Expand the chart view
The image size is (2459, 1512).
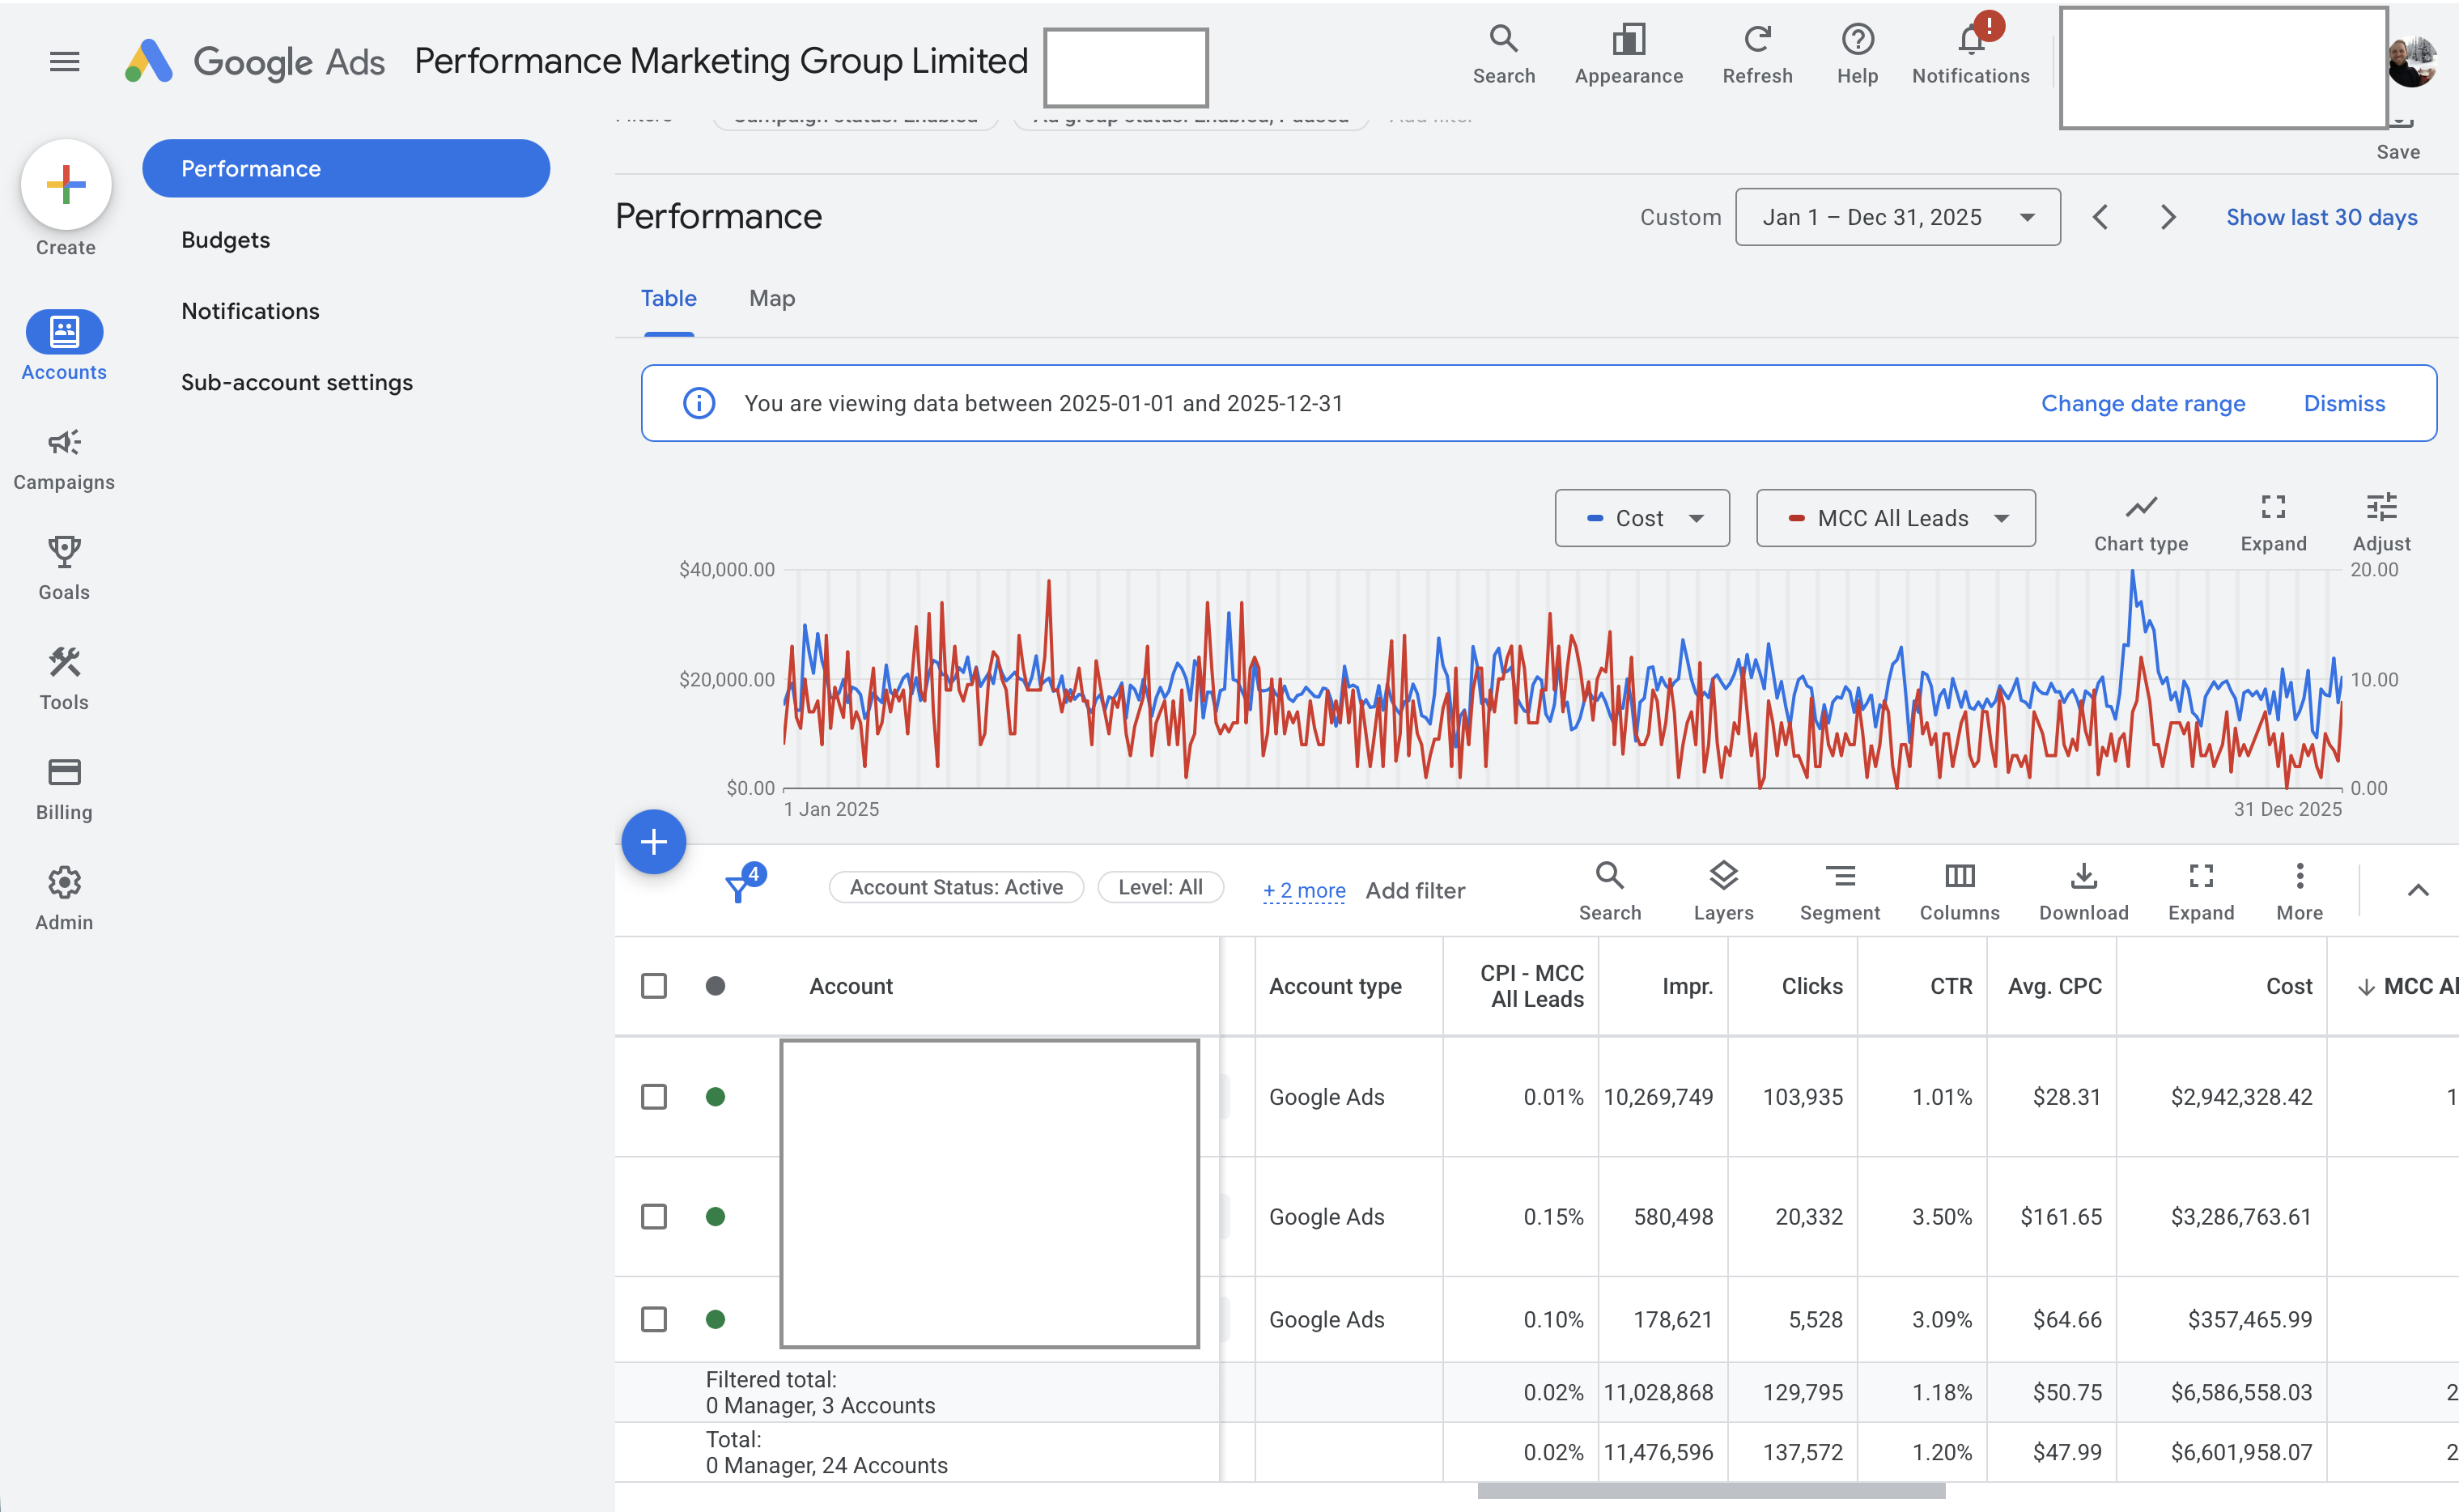click(x=2272, y=522)
